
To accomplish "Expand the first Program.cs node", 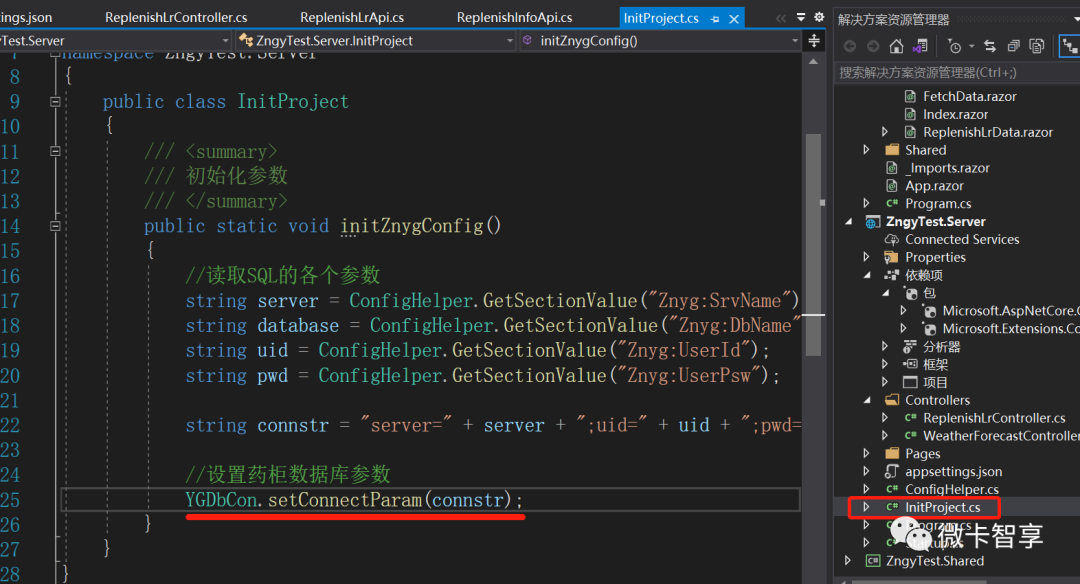I will (866, 203).
